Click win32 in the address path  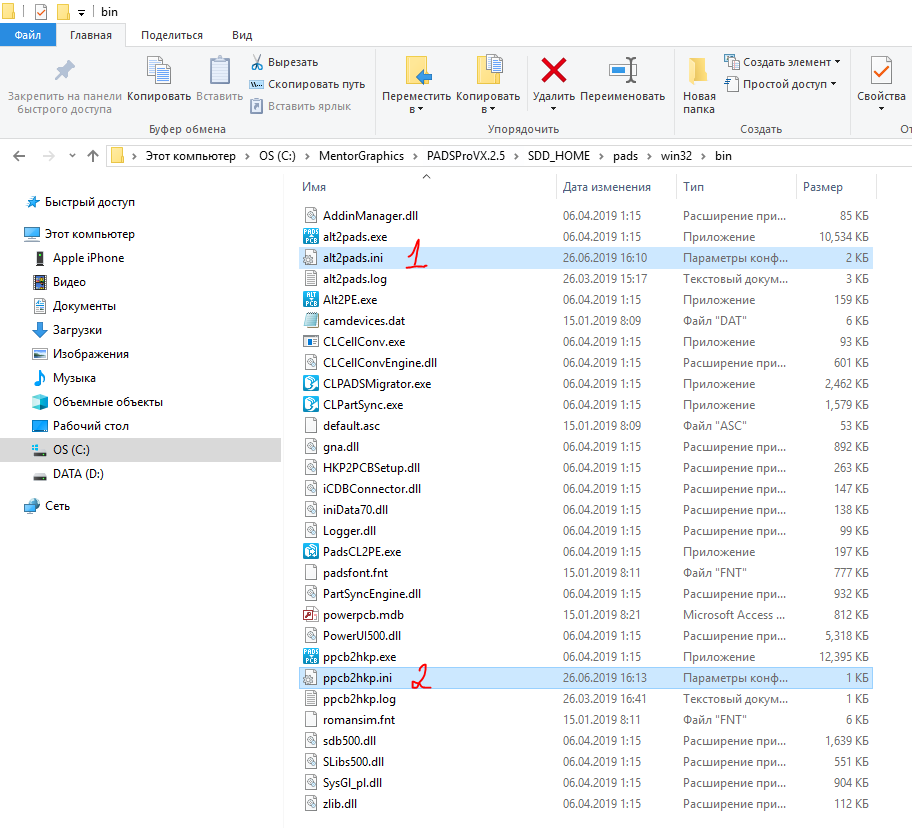coord(676,156)
